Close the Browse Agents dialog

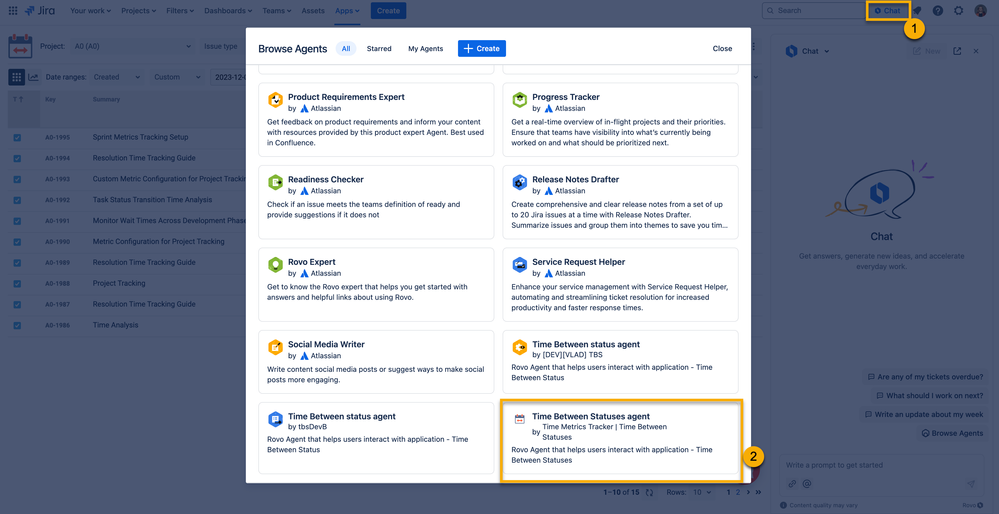(722, 48)
